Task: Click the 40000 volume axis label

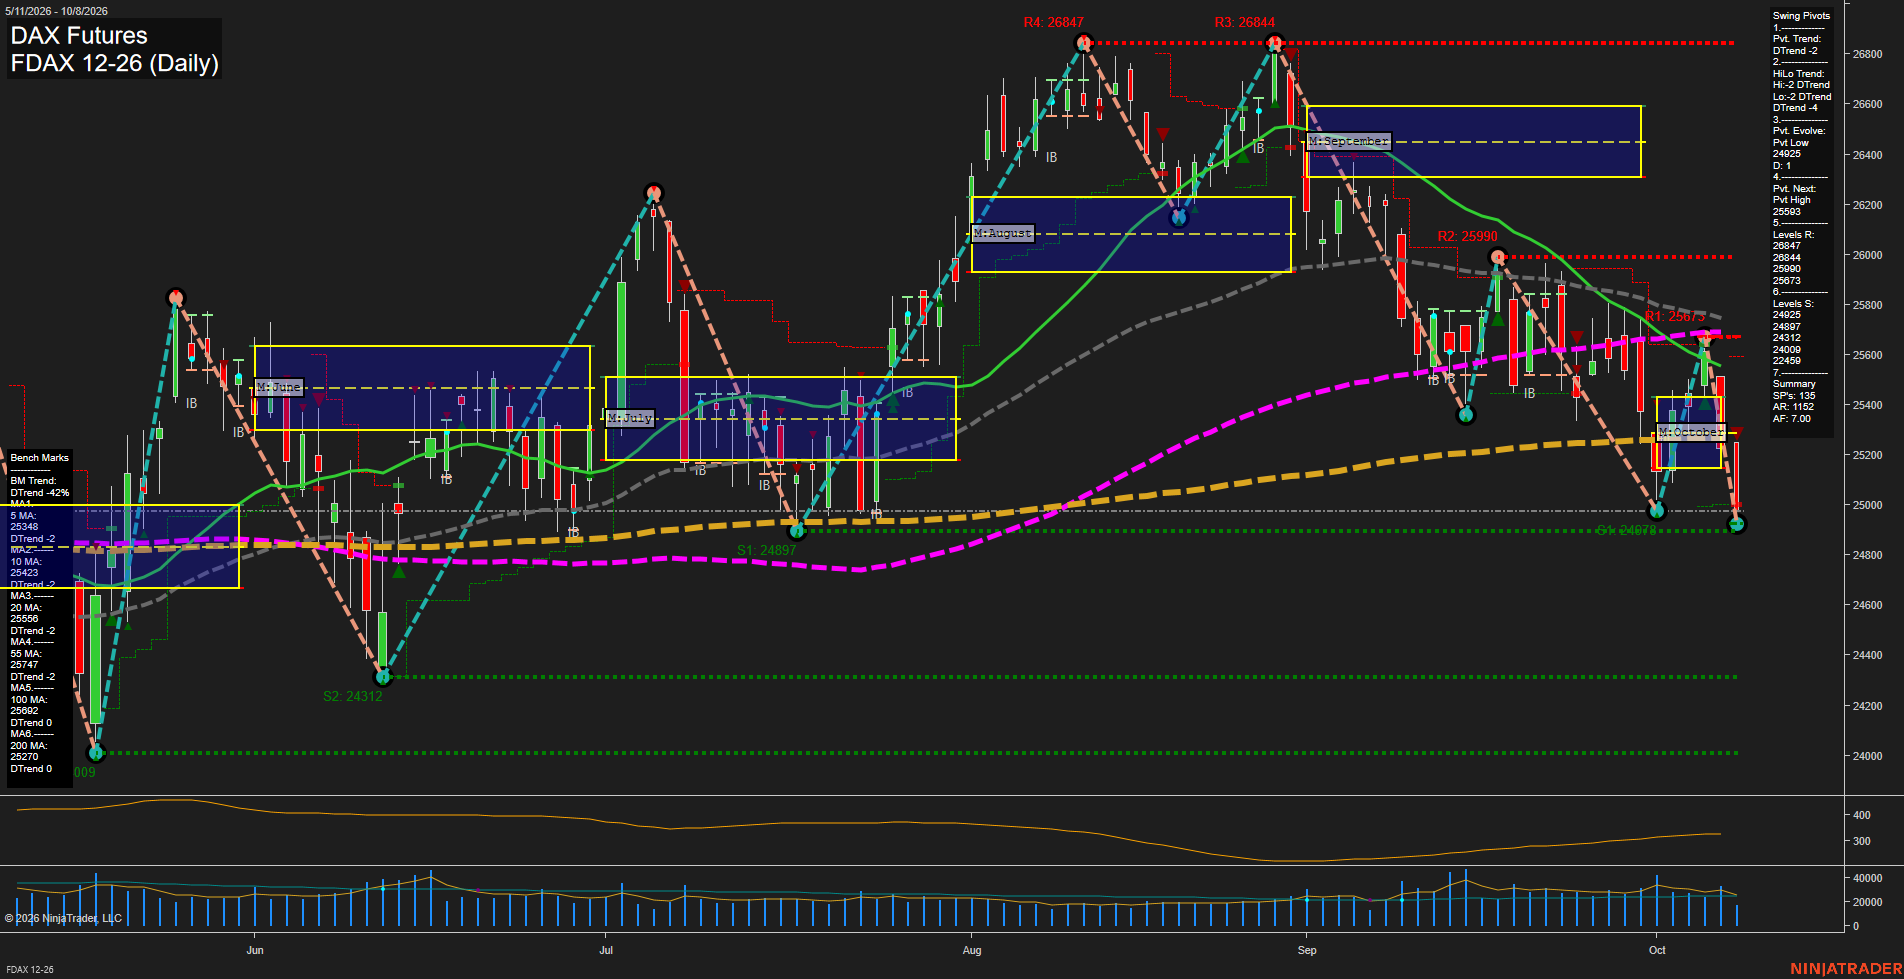Action: [1868, 878]
